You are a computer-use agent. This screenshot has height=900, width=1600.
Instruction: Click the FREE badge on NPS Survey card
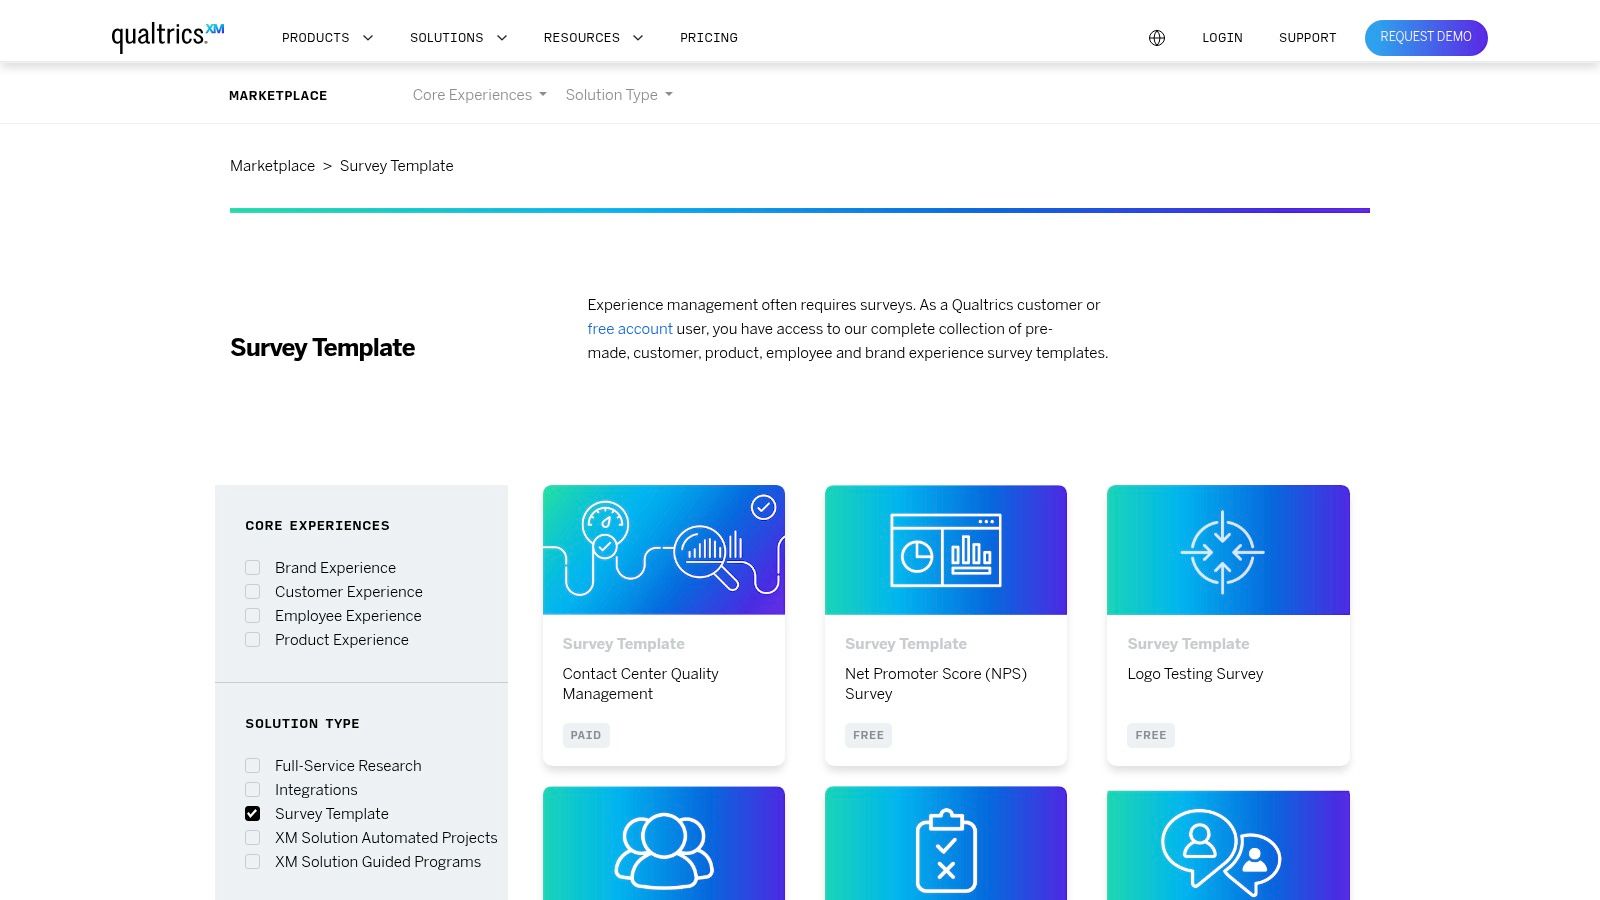pos(868,735)
